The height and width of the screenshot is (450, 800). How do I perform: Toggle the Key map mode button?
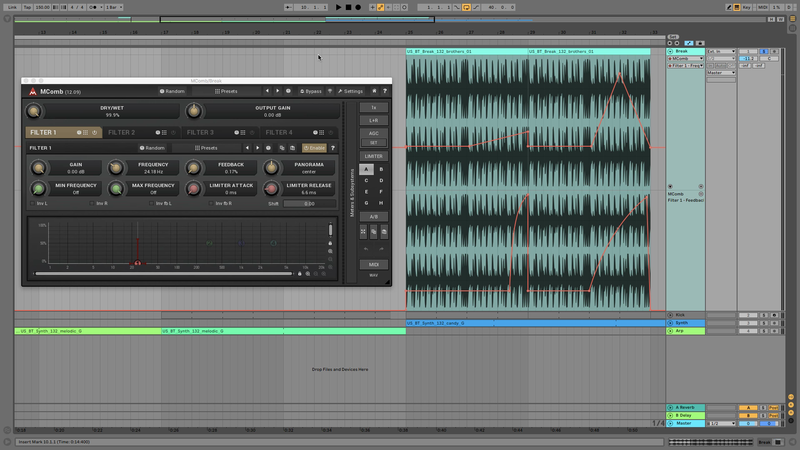pyautogui.click(x=747, y=7)
